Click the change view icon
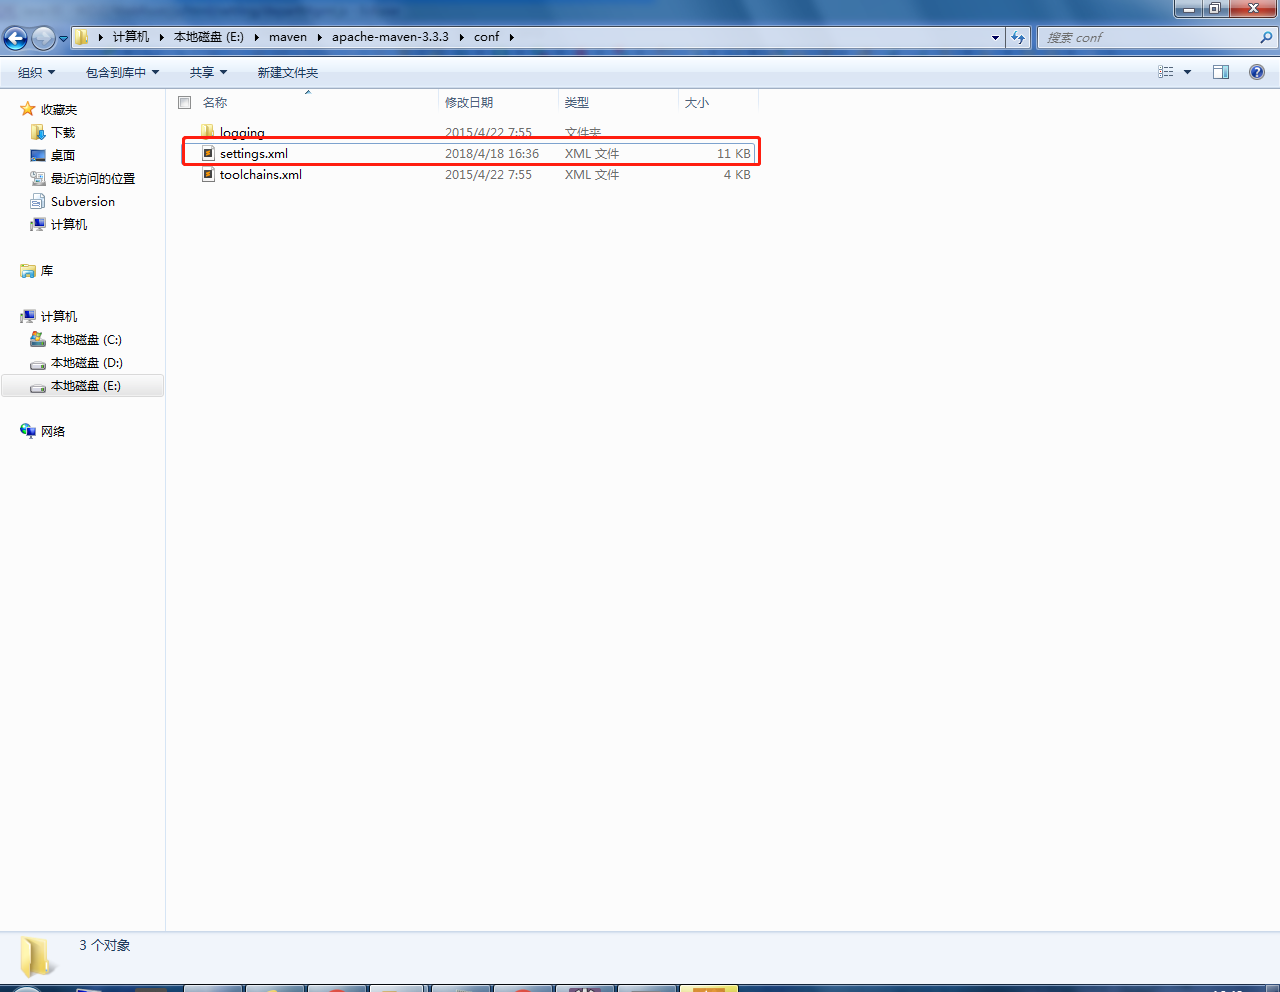Image resolution: width=1280 pixels, height=992 pixels. click(x=1165, y=72)
